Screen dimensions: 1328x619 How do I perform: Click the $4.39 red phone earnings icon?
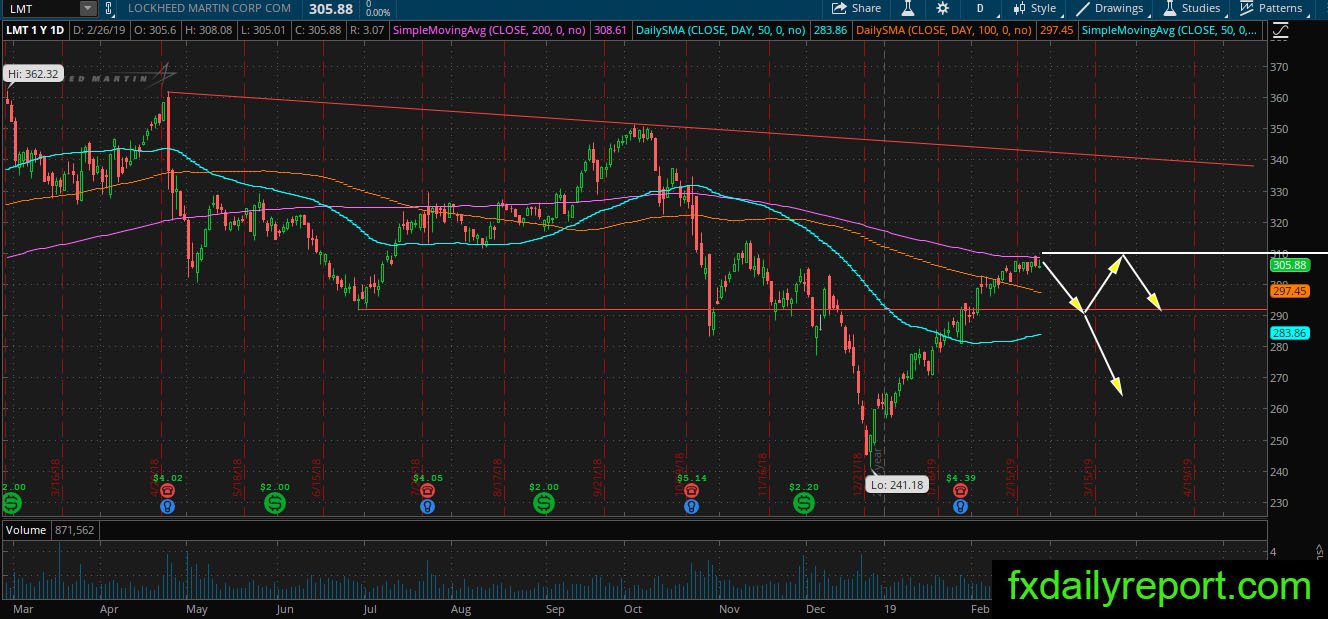click(960, 491)
